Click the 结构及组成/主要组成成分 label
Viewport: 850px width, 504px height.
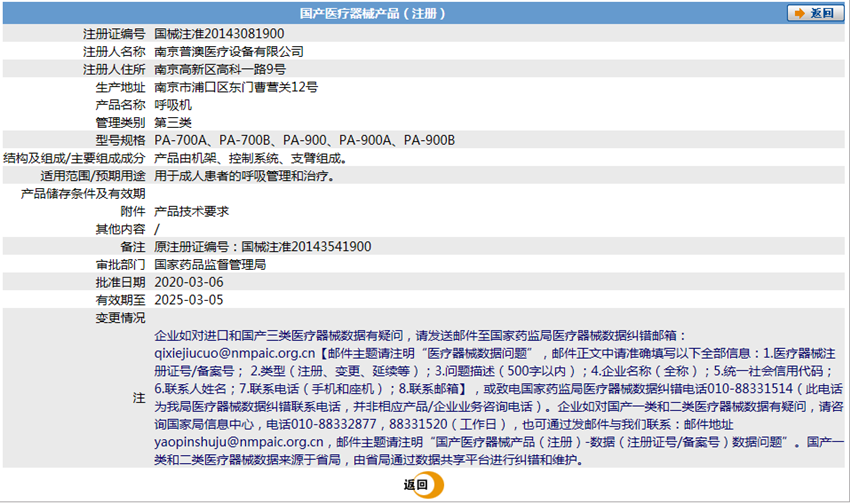click(x=74, y=158)
